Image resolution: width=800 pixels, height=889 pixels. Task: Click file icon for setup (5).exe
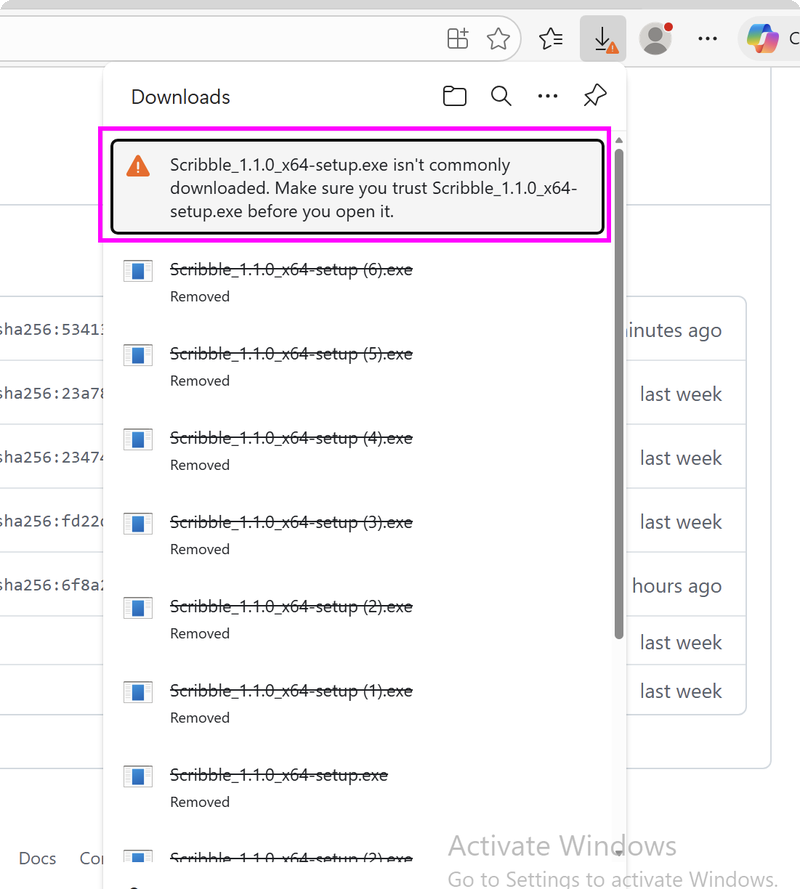(138, 355)
